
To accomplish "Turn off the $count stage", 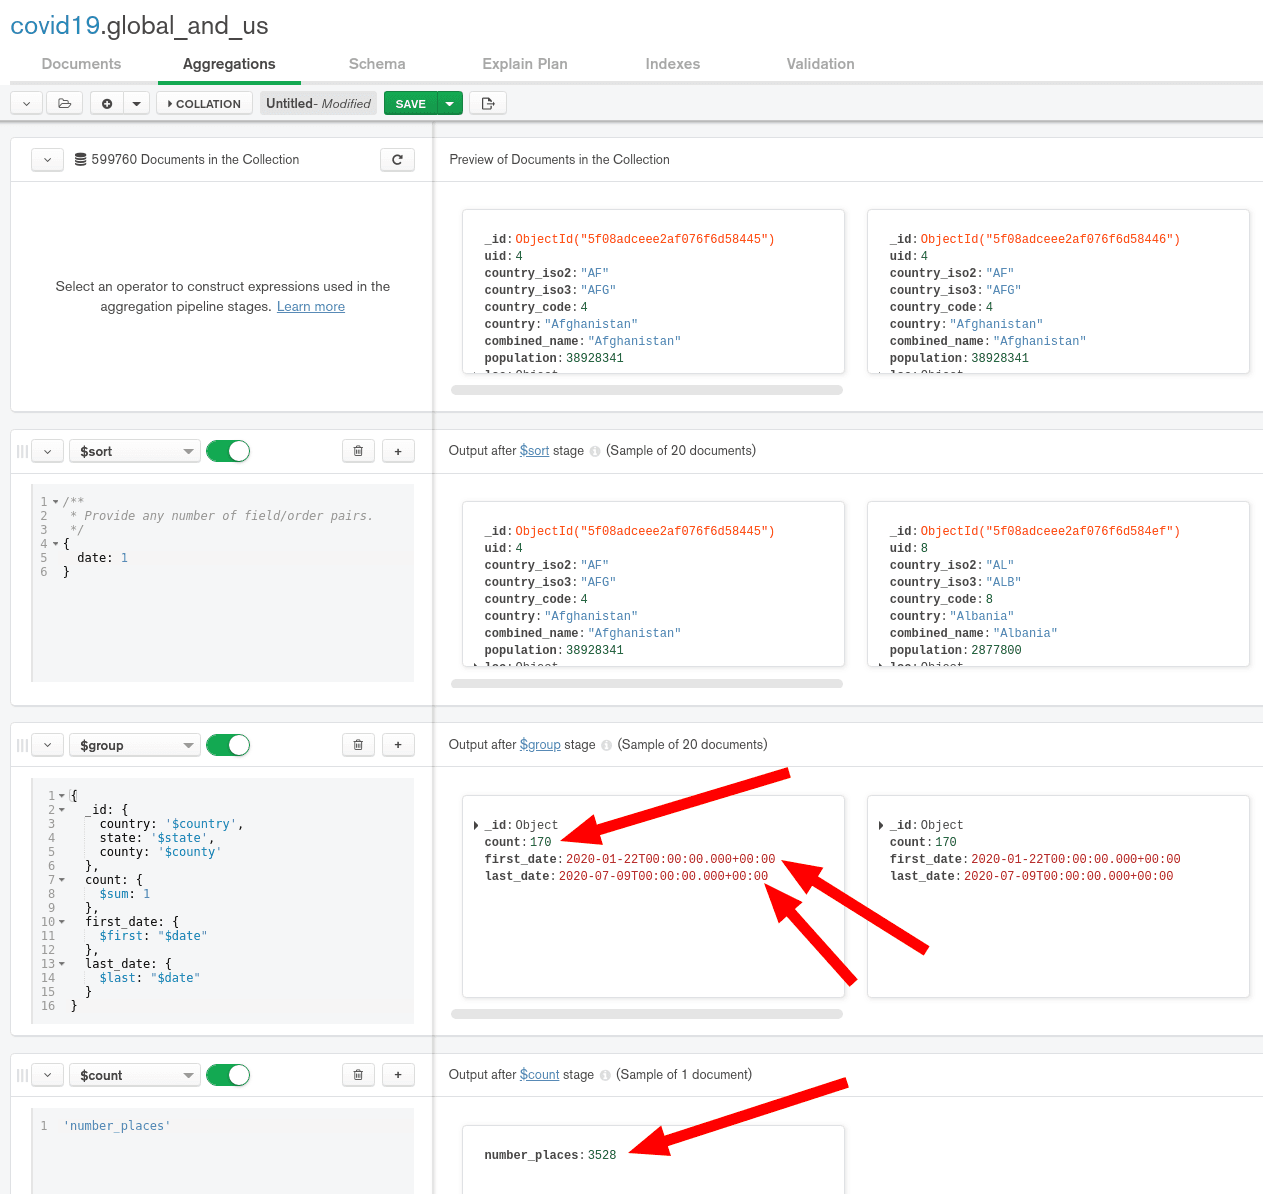I will [x=228, y=1075].
